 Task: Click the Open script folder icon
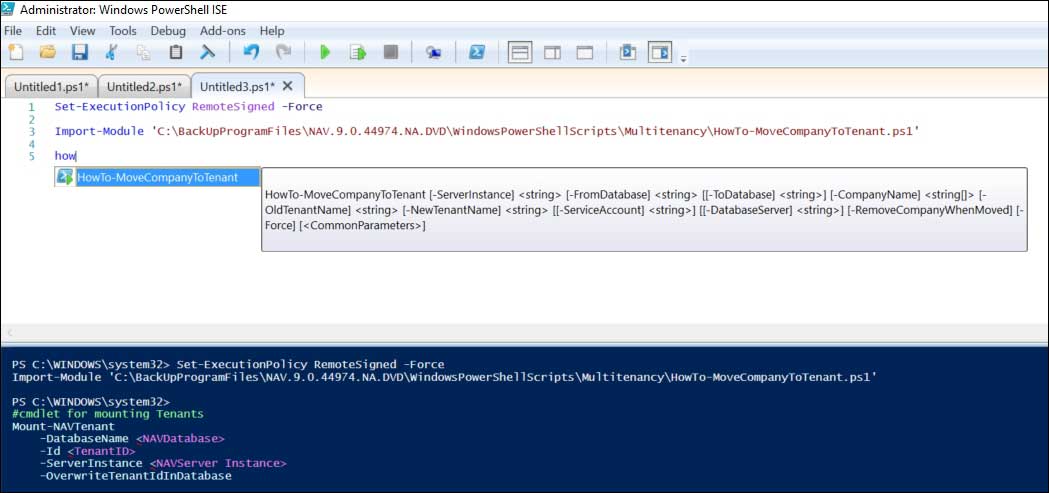point(47,52)
